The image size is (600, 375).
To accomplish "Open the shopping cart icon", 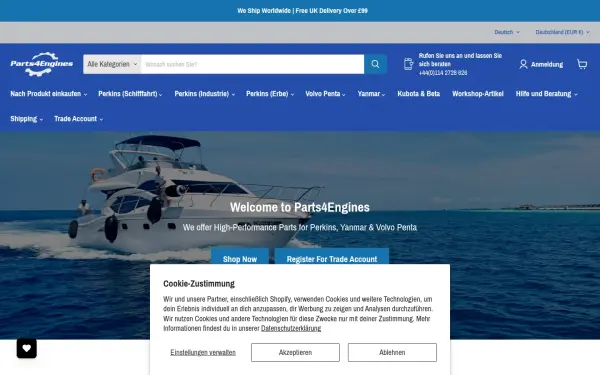I will pyautogui.click(x=582, y=64).
